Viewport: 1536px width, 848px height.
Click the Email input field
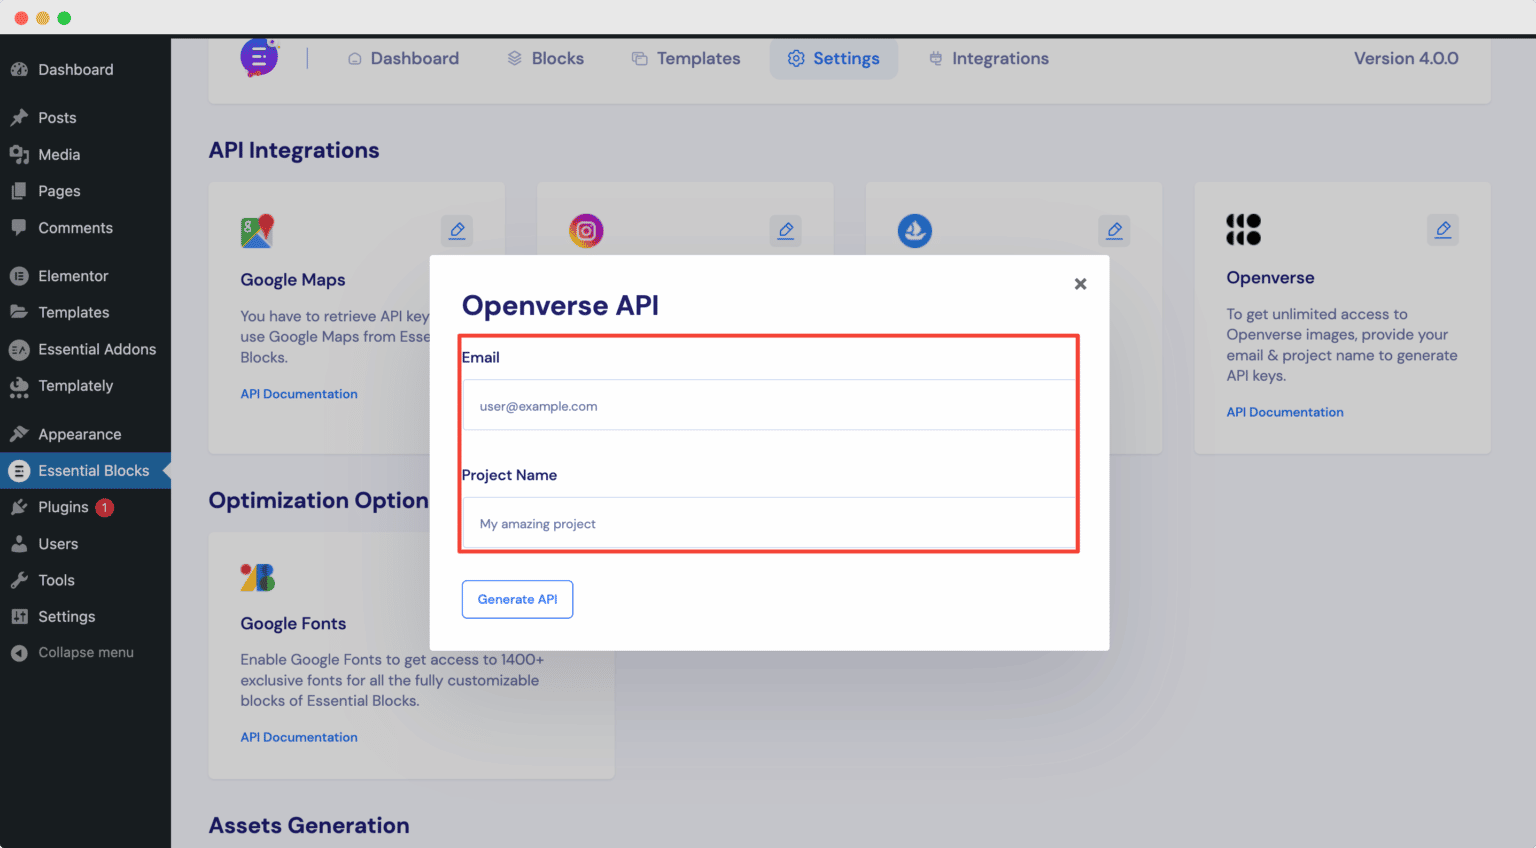768,405
